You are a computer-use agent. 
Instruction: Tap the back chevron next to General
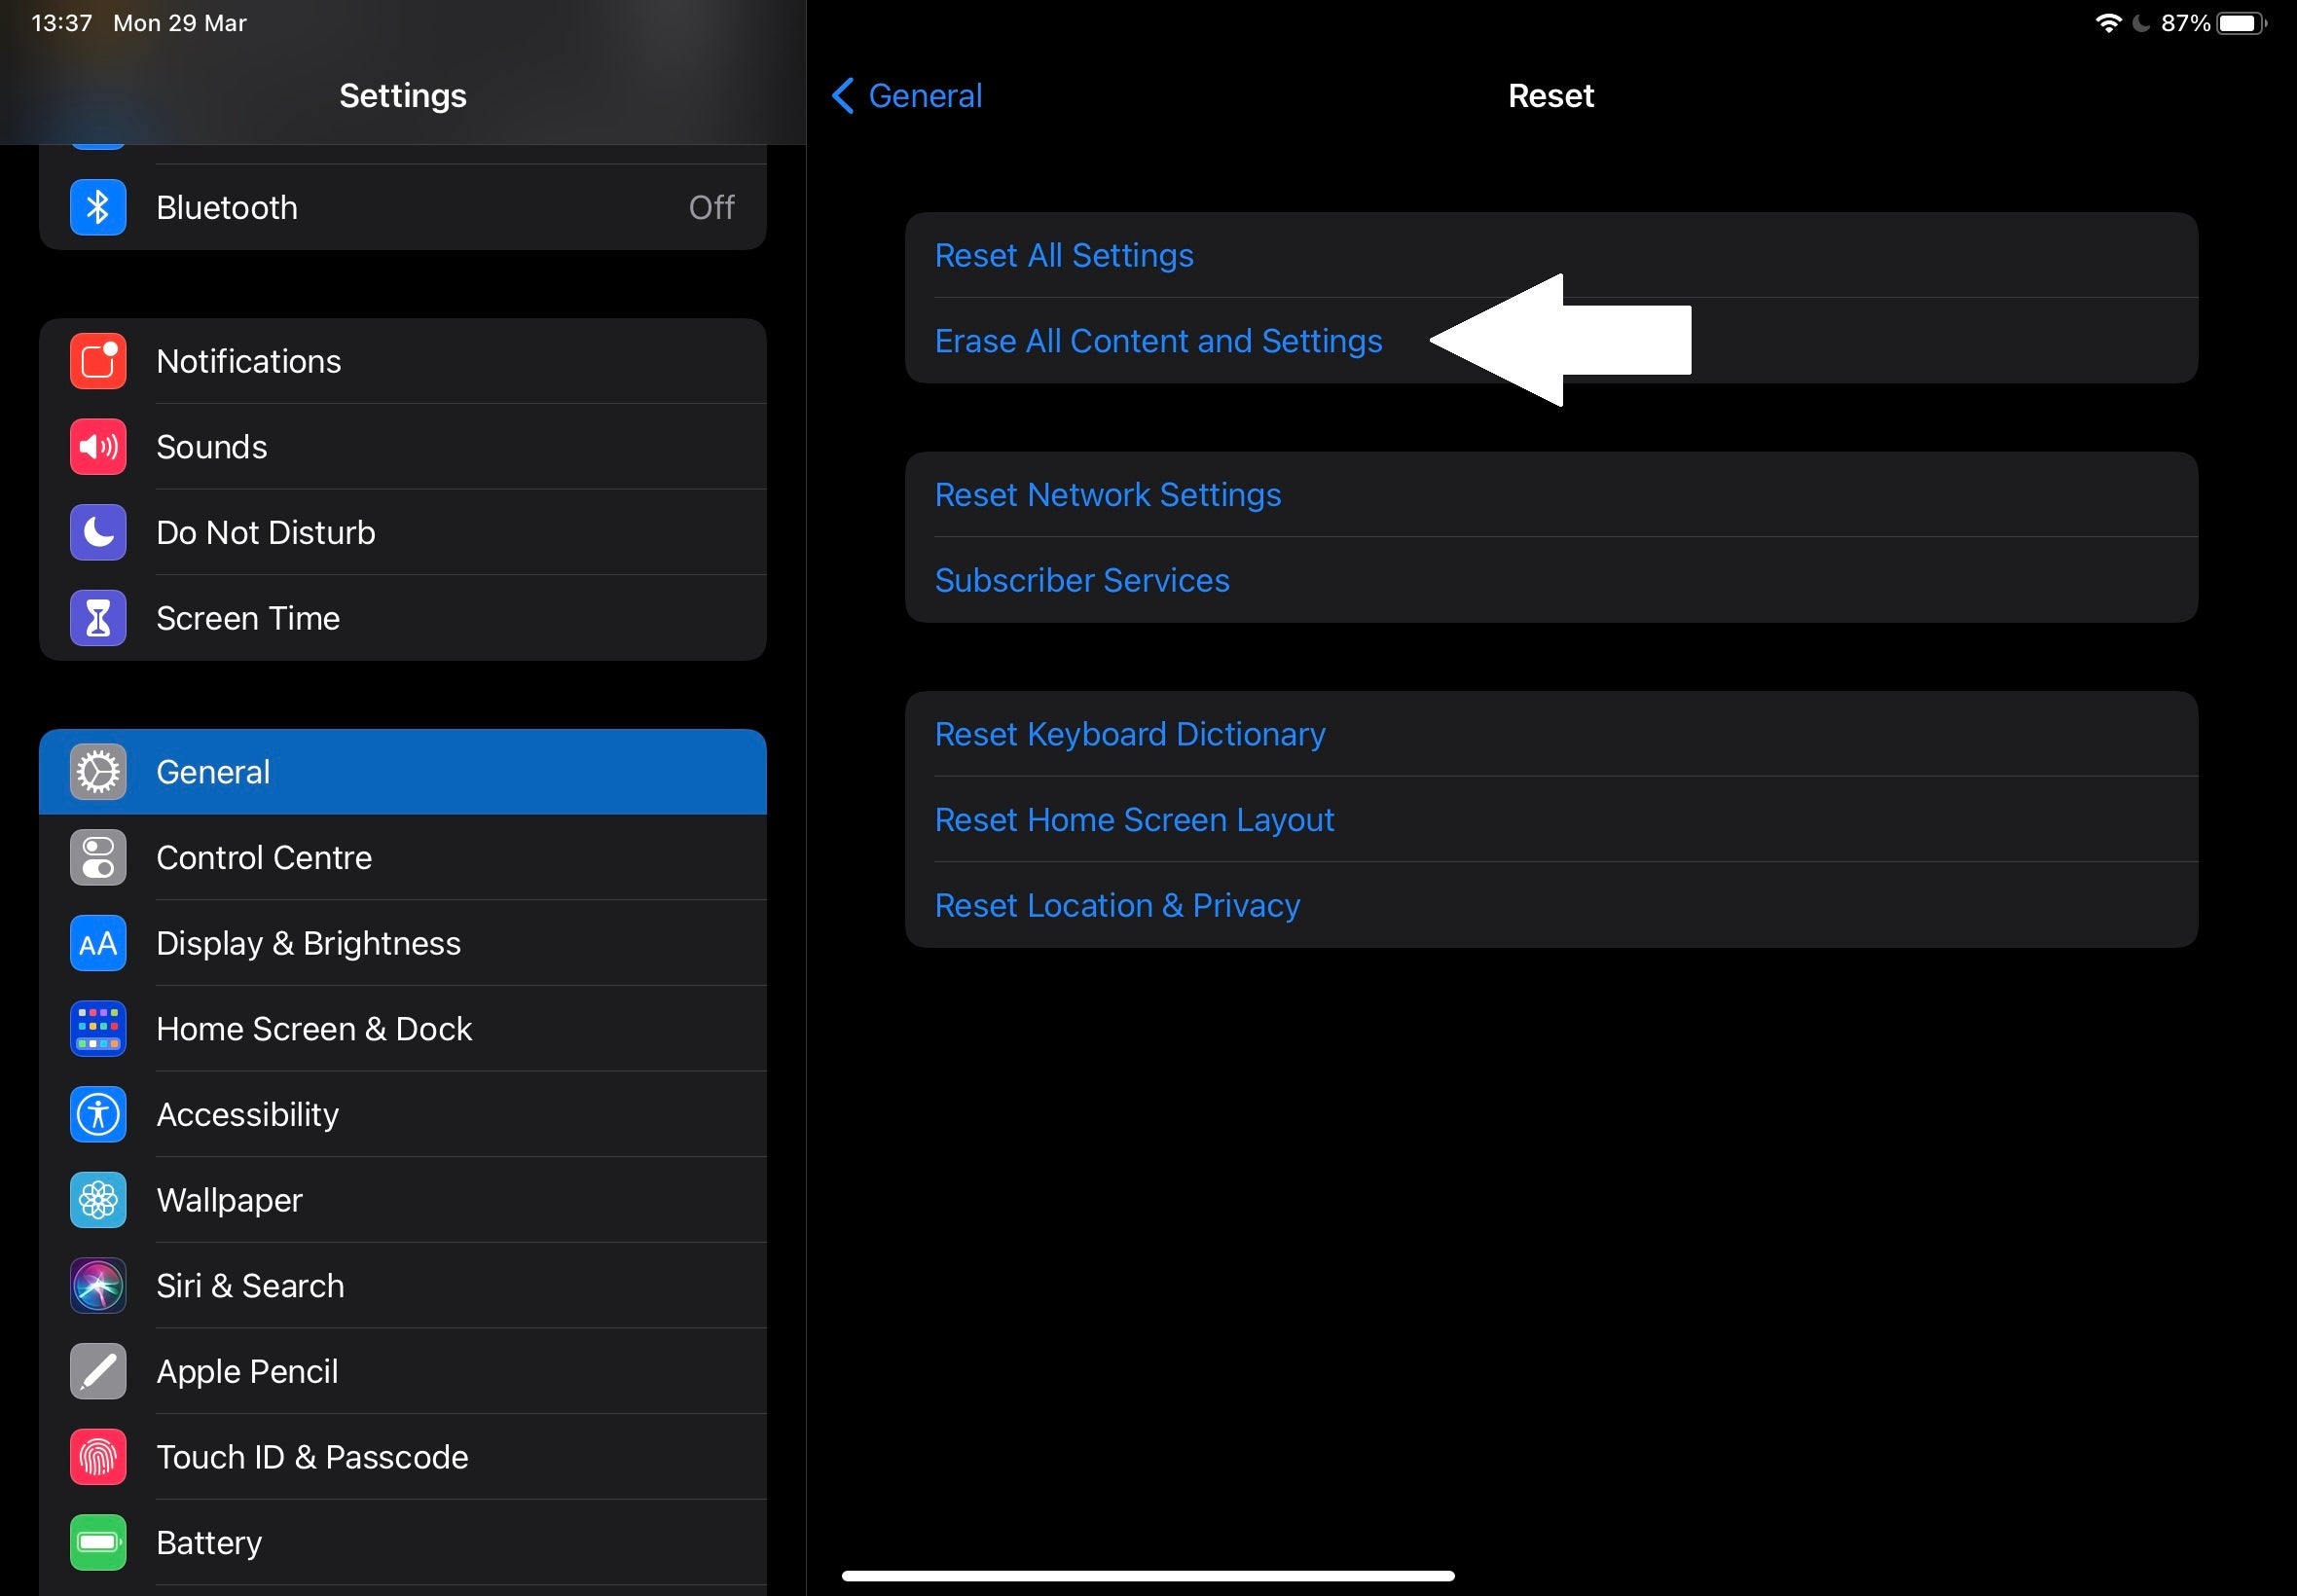pos(843,96)
